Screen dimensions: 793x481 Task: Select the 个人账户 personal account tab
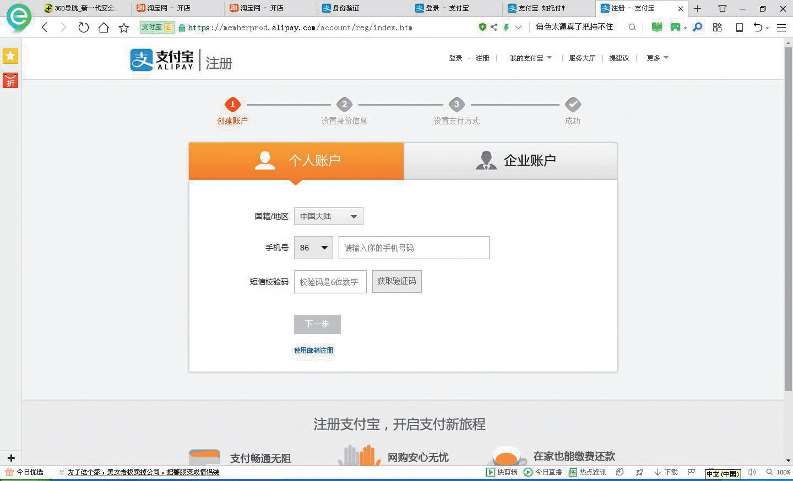296,161
